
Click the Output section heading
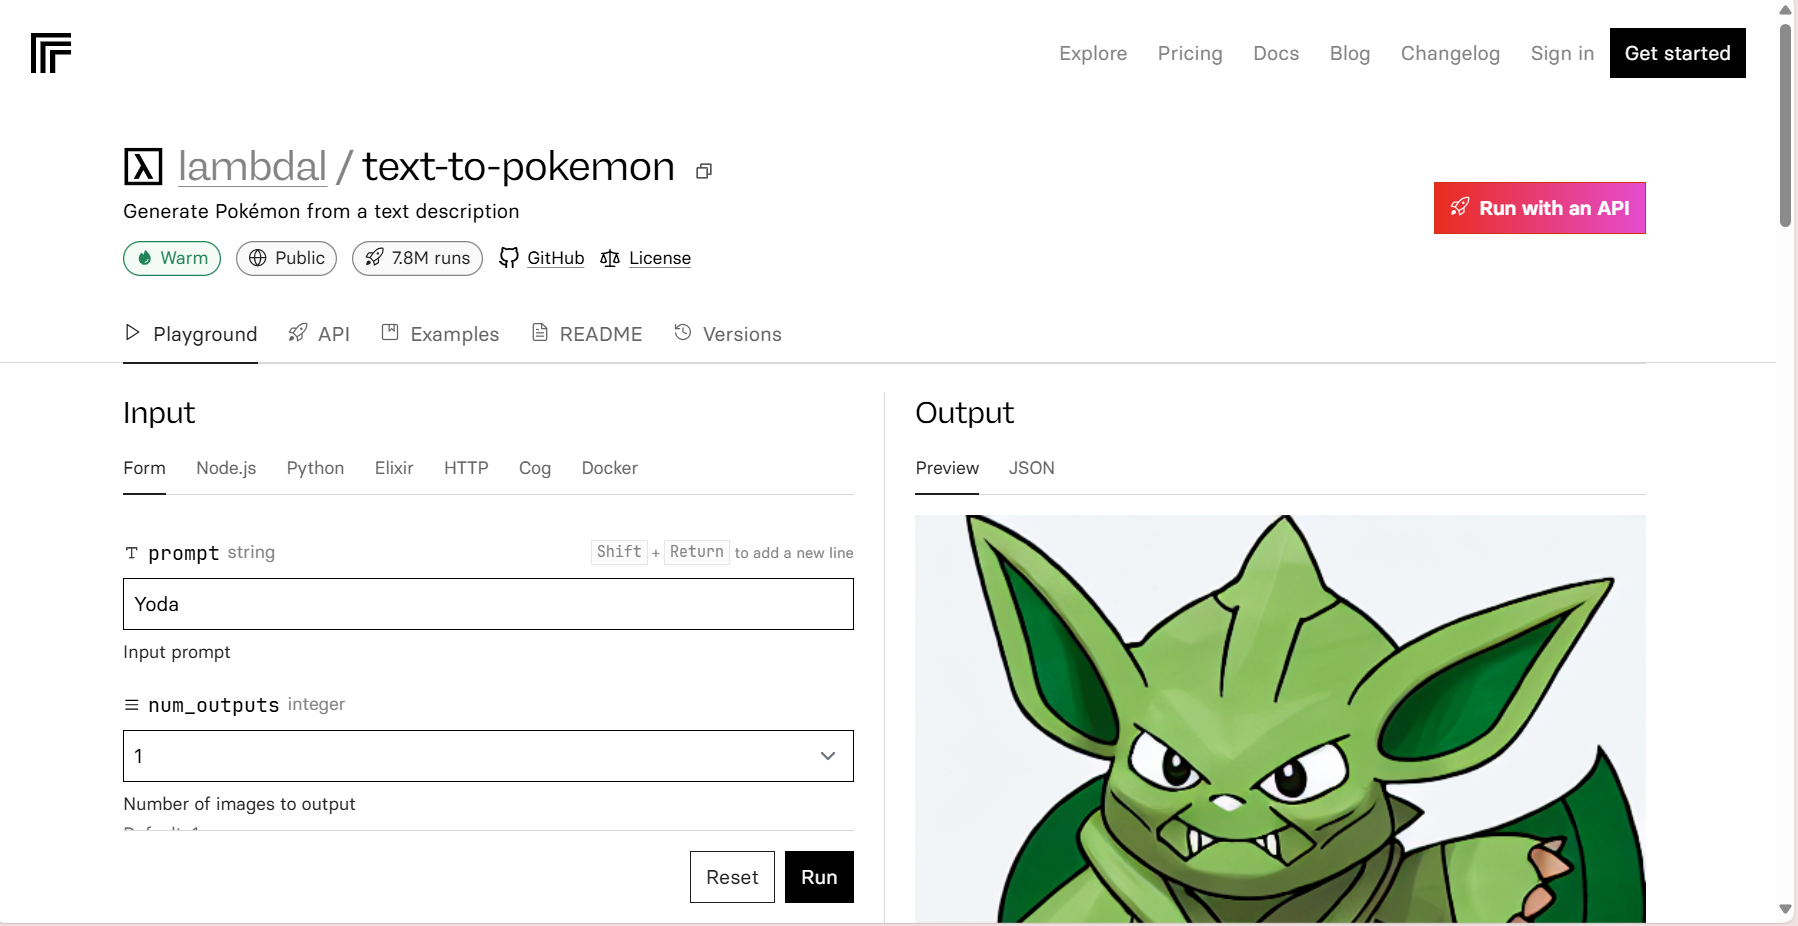click(965, 413)
